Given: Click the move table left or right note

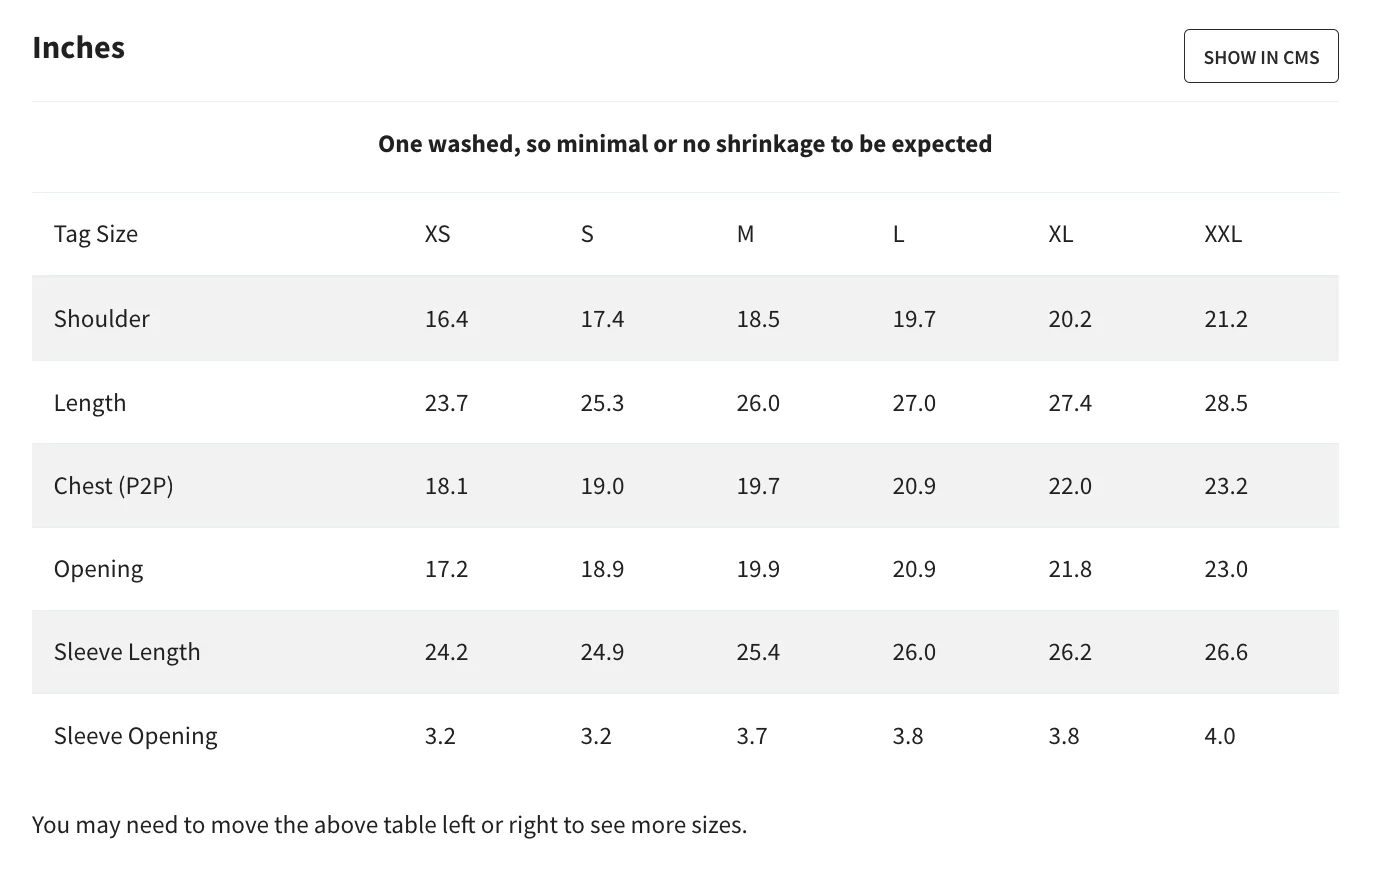Looking at the screenshot, I should [390, 825].
